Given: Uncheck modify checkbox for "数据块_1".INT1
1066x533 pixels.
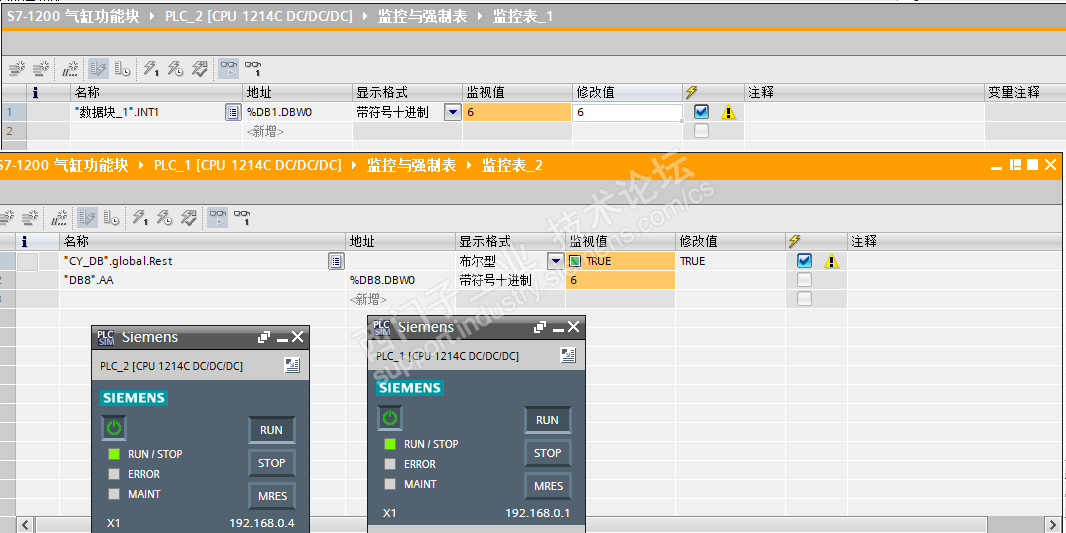Looking at the screenshot, I should [702, 112].
